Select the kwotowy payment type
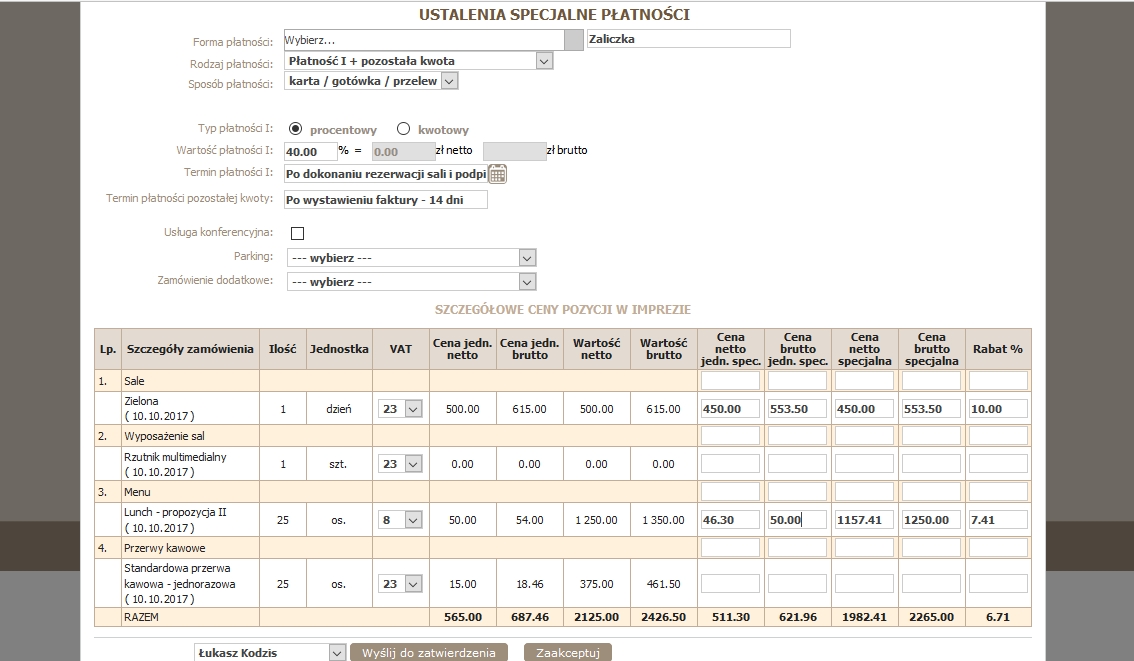Screen dimensions: 1134x661 point(404,129)
